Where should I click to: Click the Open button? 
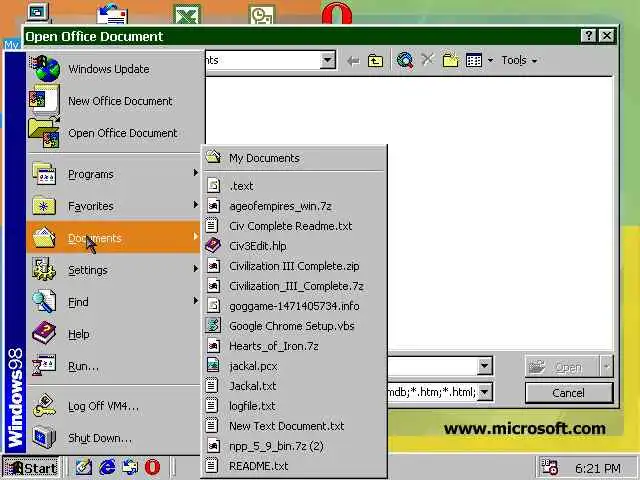coord(562,367)
